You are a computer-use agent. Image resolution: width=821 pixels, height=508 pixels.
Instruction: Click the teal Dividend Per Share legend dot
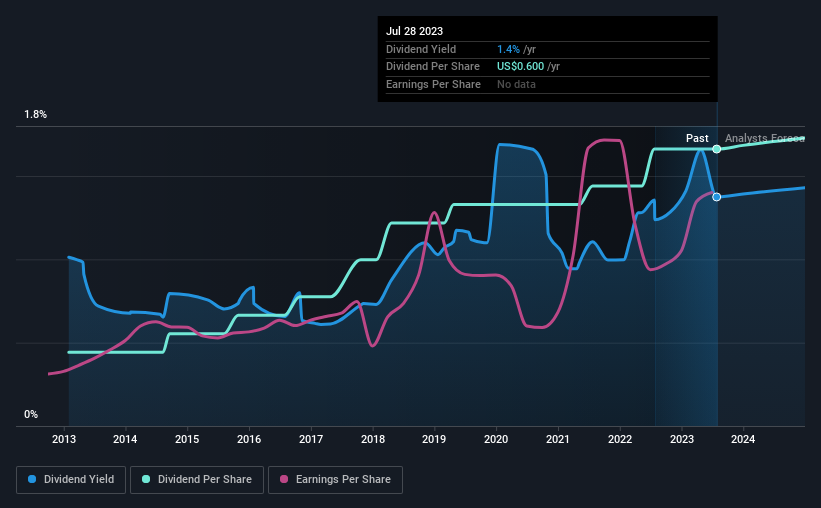146,479
